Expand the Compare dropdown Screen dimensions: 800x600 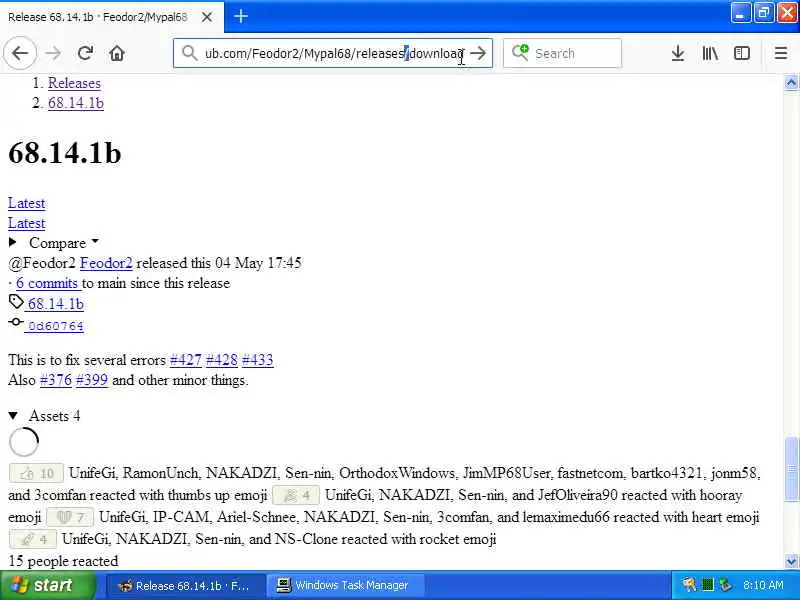(x=54, y=243)
